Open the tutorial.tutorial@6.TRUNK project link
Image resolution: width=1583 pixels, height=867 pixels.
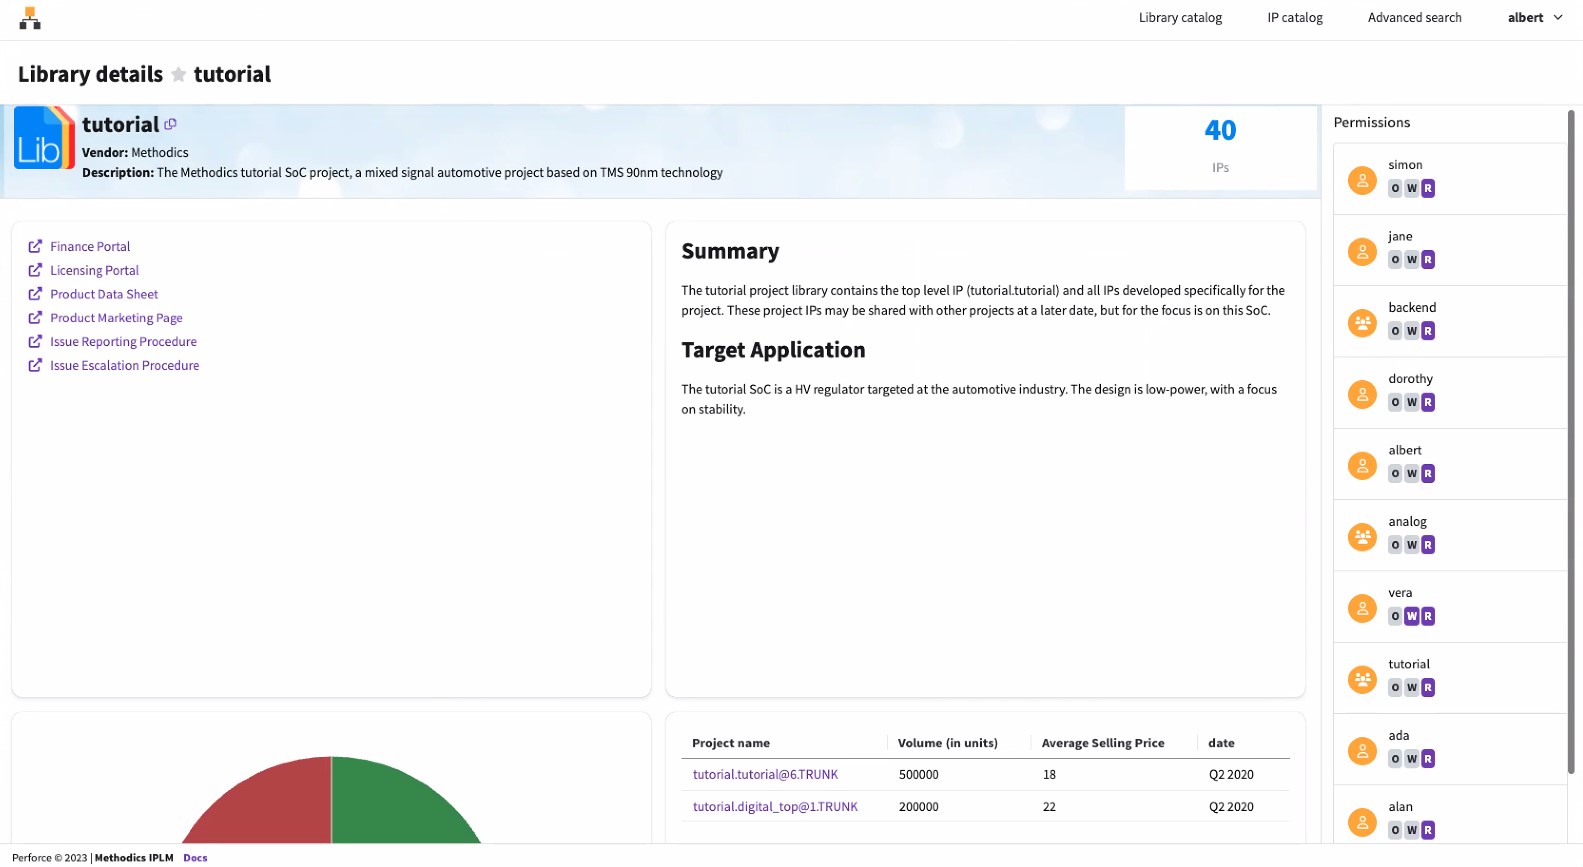pyautogui.click(x=765, y=775)
